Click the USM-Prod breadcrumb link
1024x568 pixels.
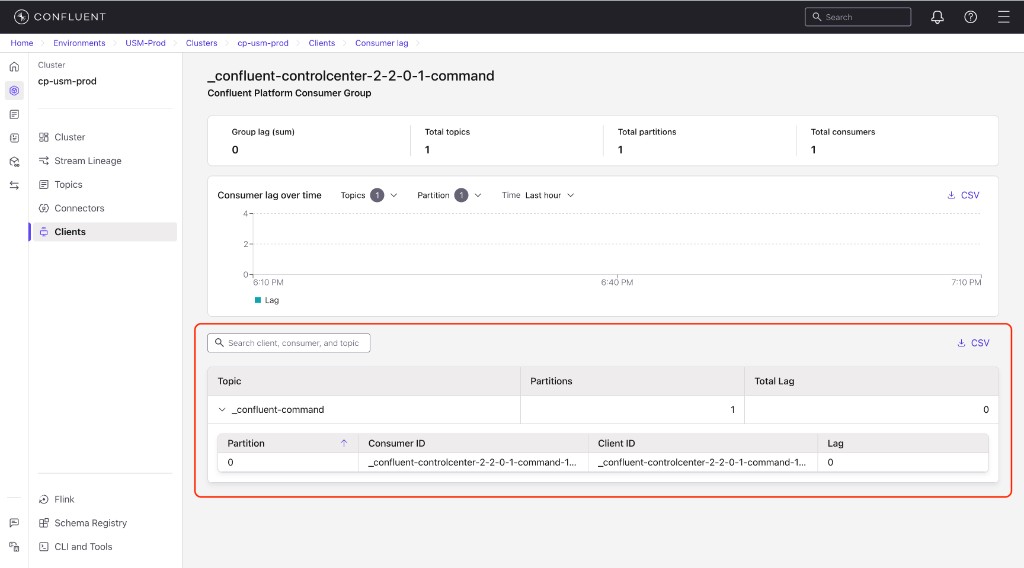145,43
